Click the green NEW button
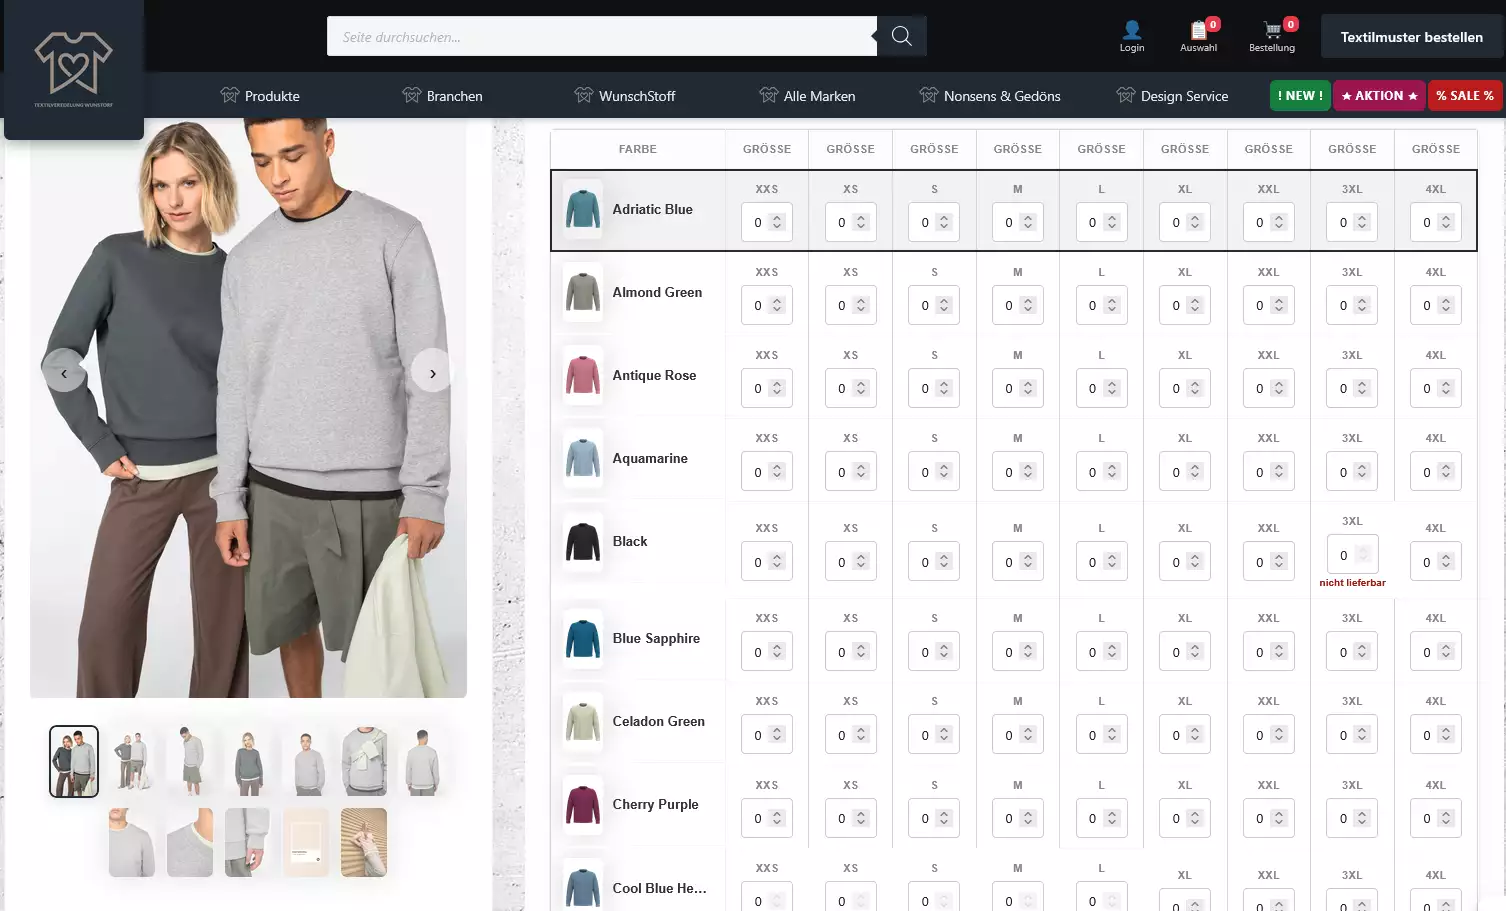The width and height of the screenshot is (1506, 911). (x=1300, y=96)
